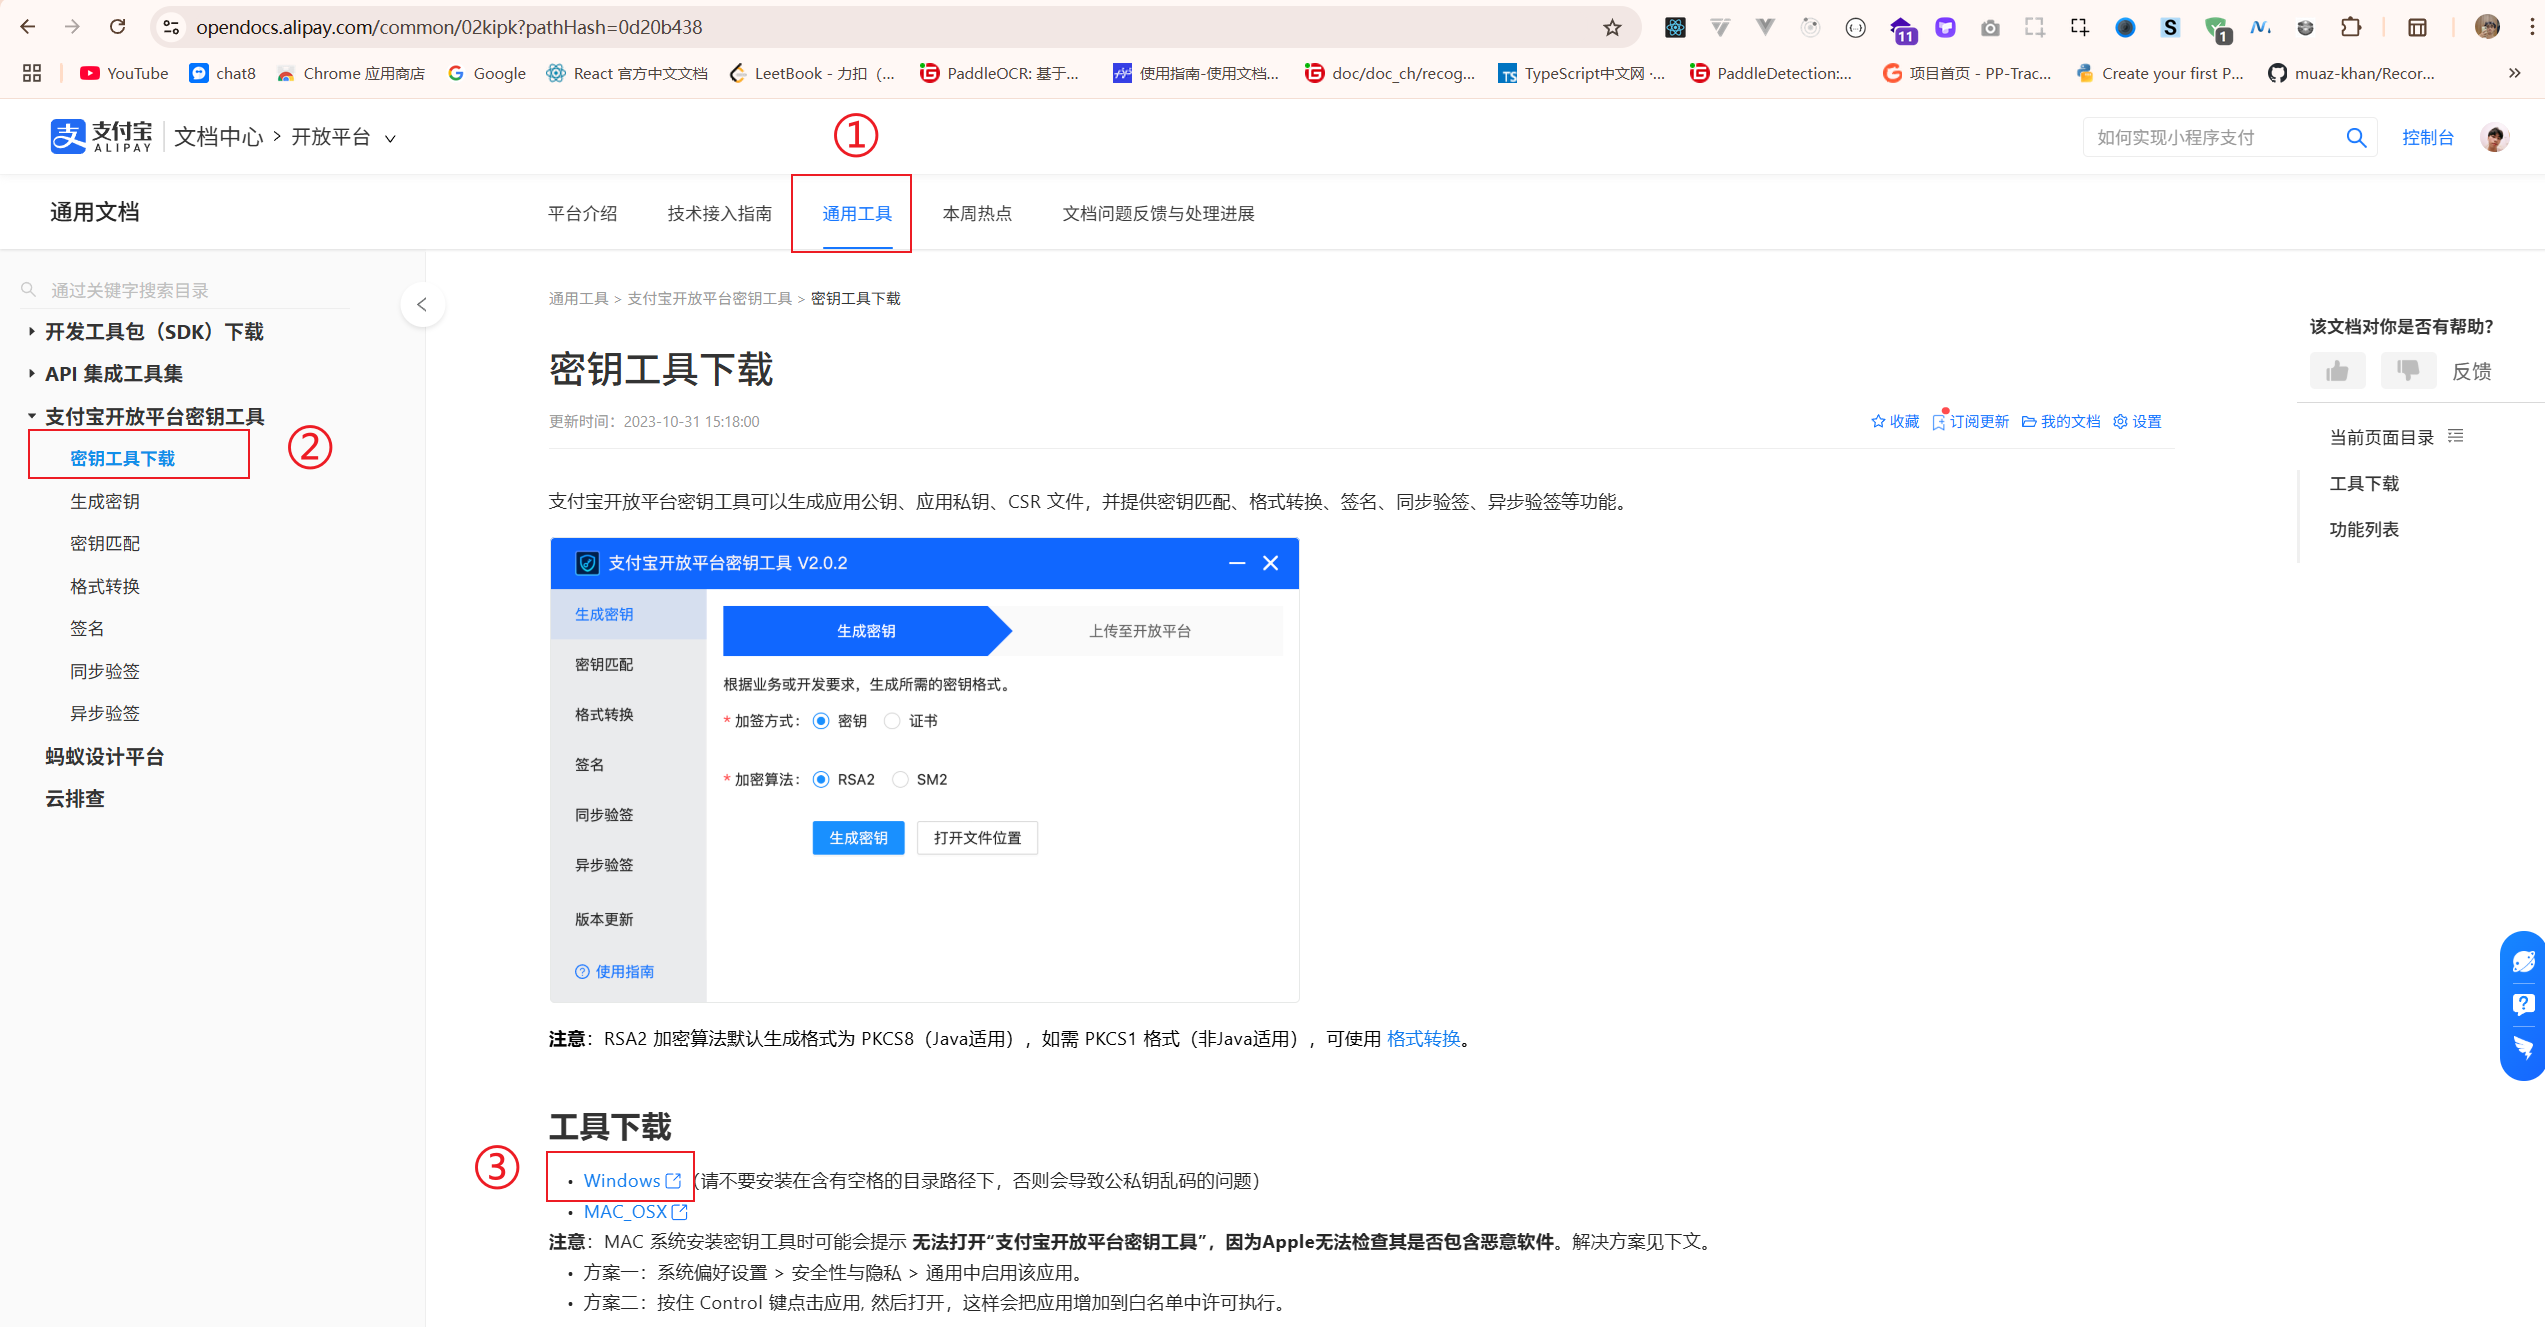Open 蚂蚁设计平台 in sidebar
Screen dimensions: 2545x1327
104,756
